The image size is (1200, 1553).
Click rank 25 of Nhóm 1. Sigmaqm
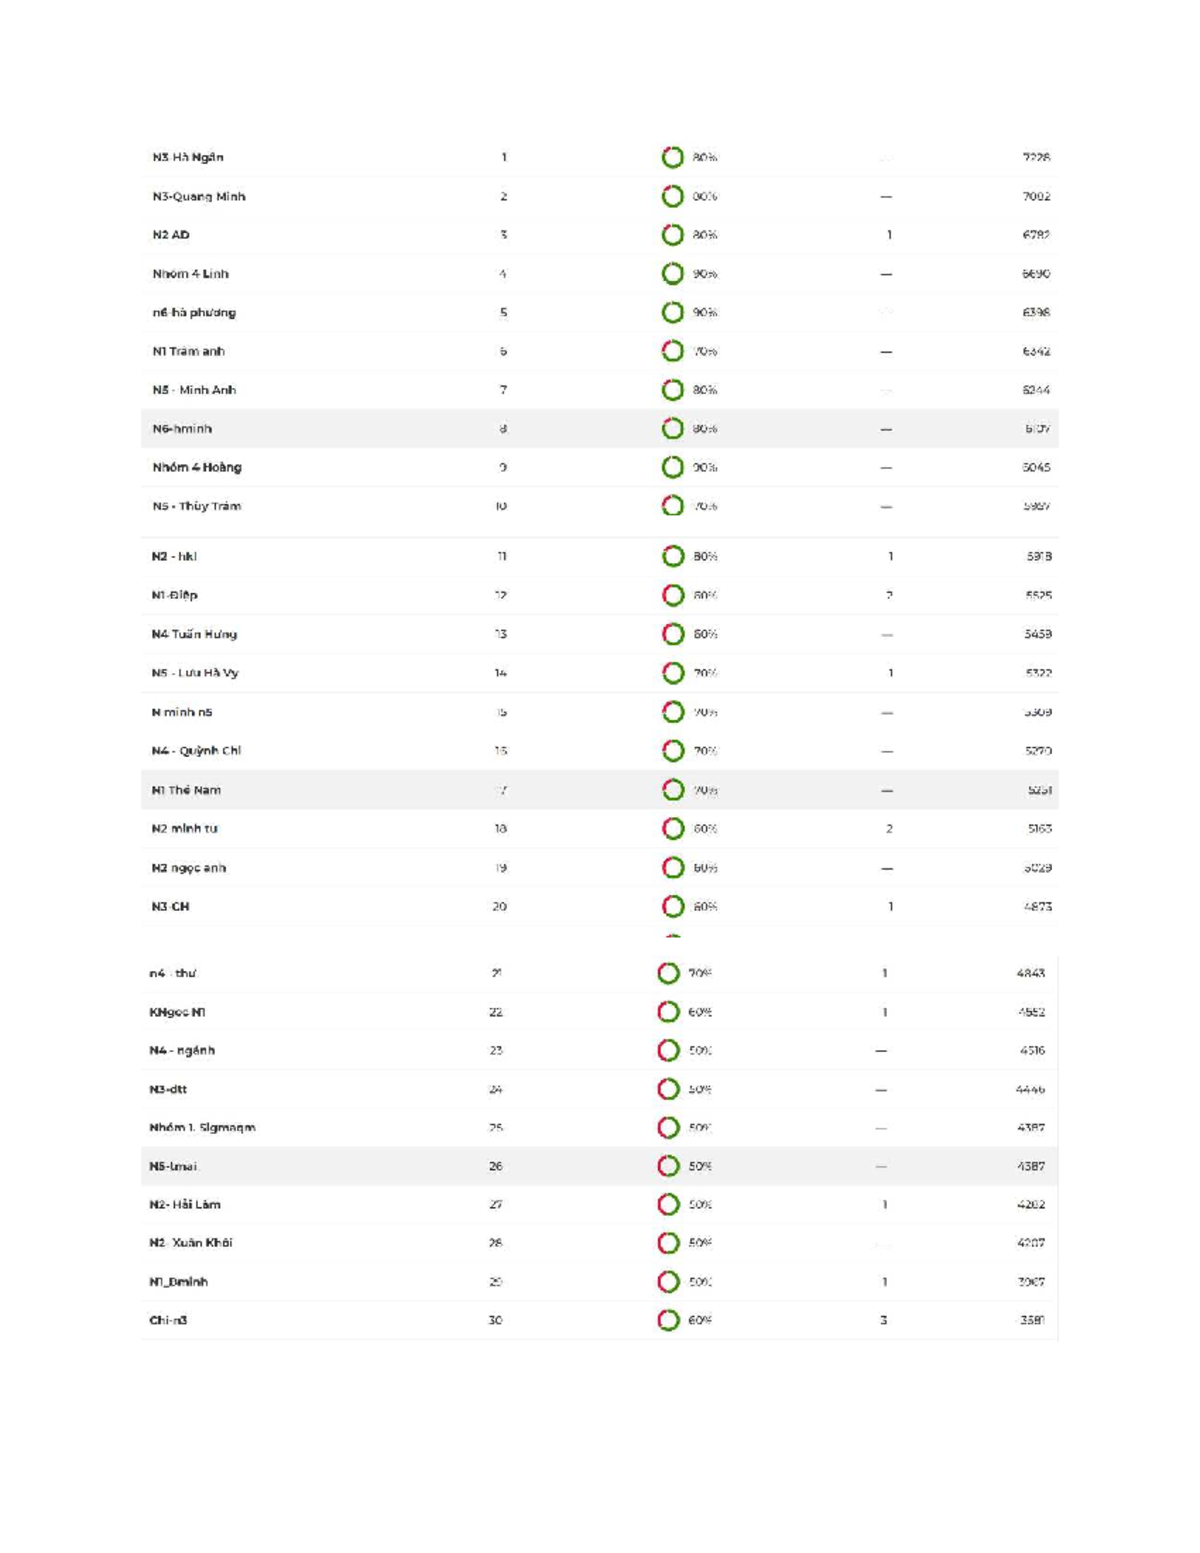click(x=496, y=1128)
